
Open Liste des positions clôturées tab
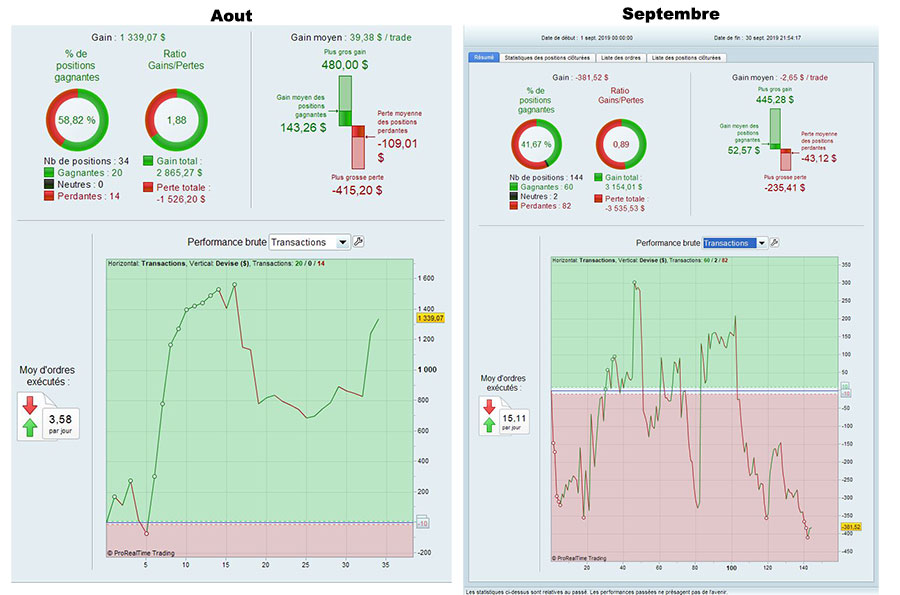pyautogui.click(x=686, y=57)
